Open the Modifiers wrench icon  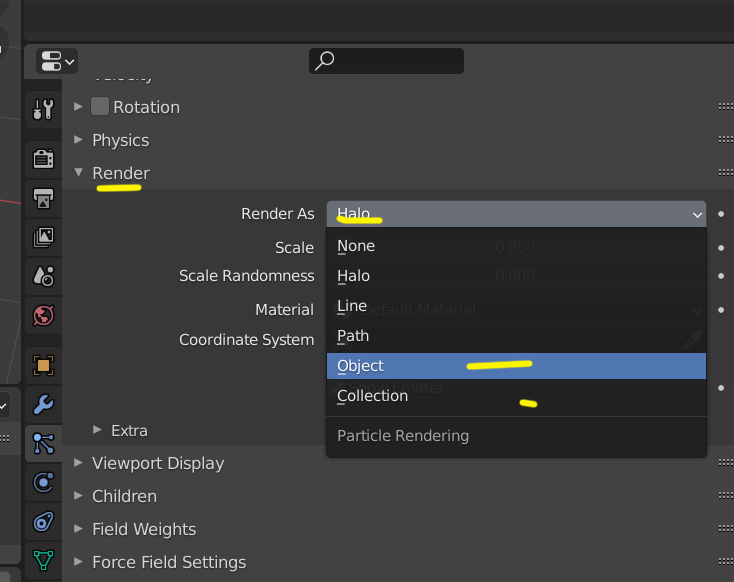[x=43, y=405]
